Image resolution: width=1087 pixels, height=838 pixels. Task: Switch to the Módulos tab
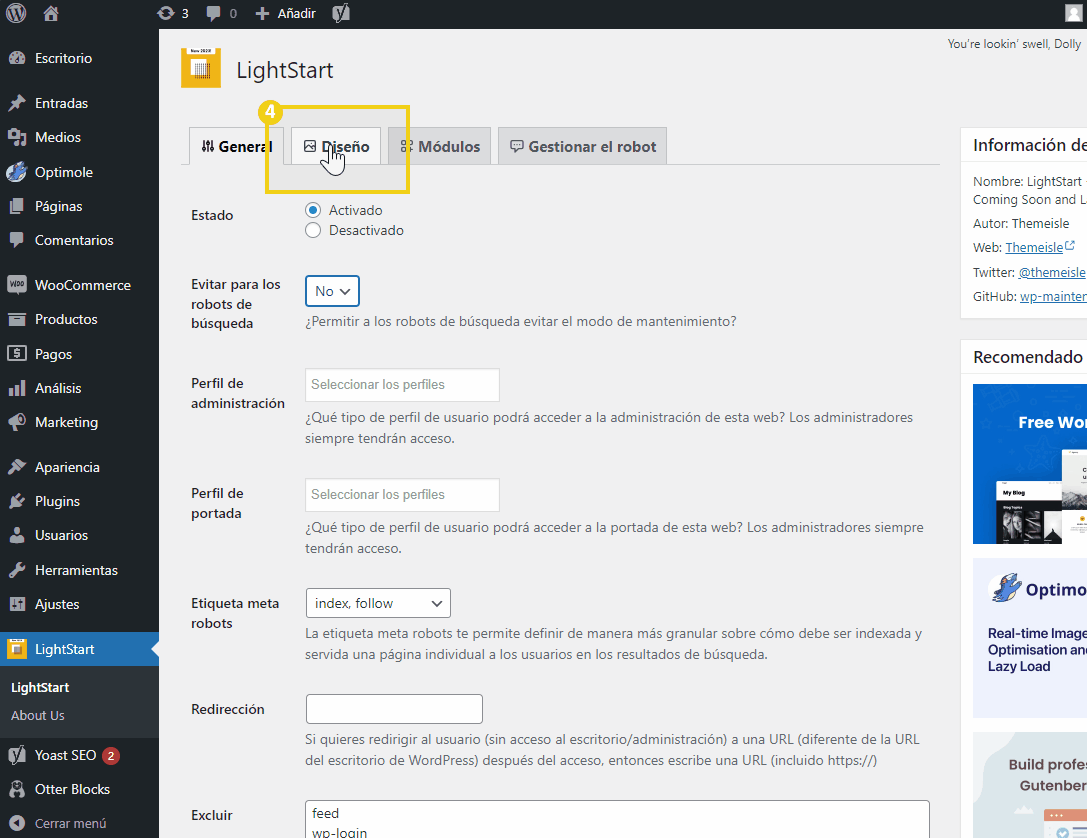pyautogui.click(x=440, y=146)
